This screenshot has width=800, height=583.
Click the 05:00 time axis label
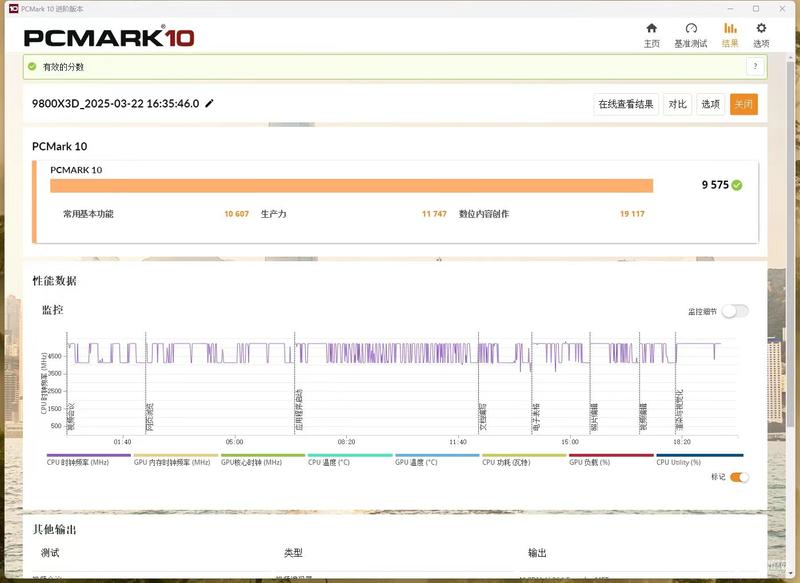click(x=235, y=442)
